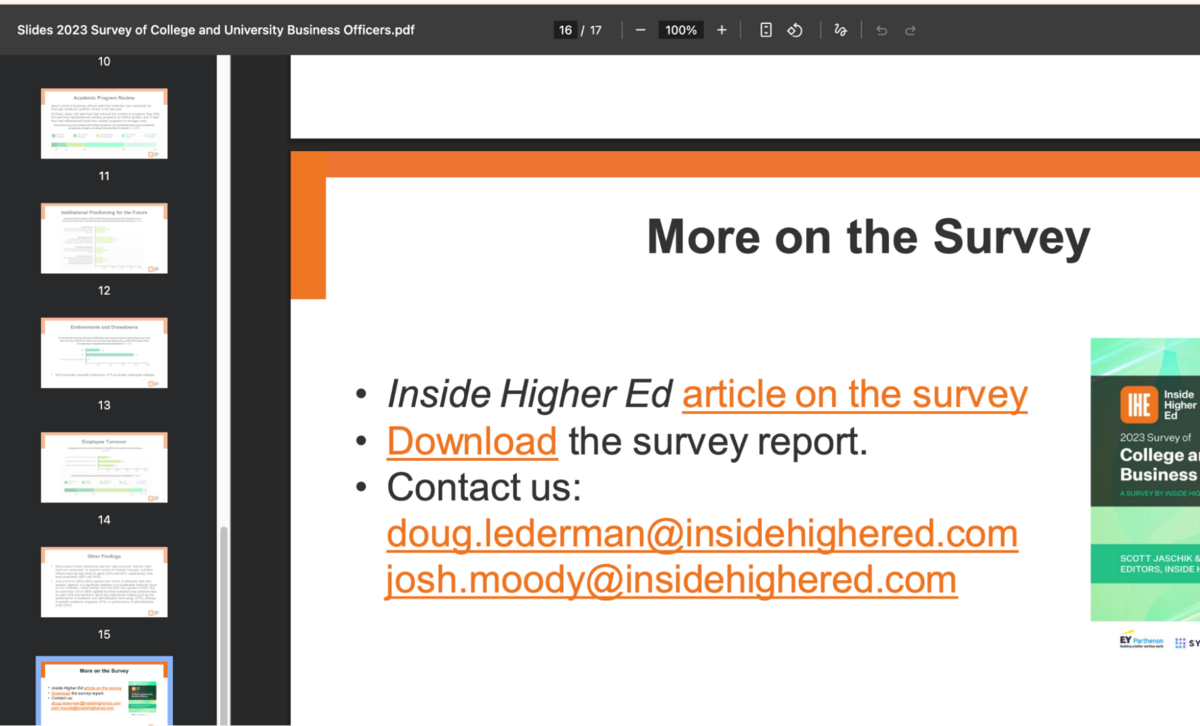Screen dimensions: 1200x726
Task: Click the page number input field
Action: click(x=564, y=29)
